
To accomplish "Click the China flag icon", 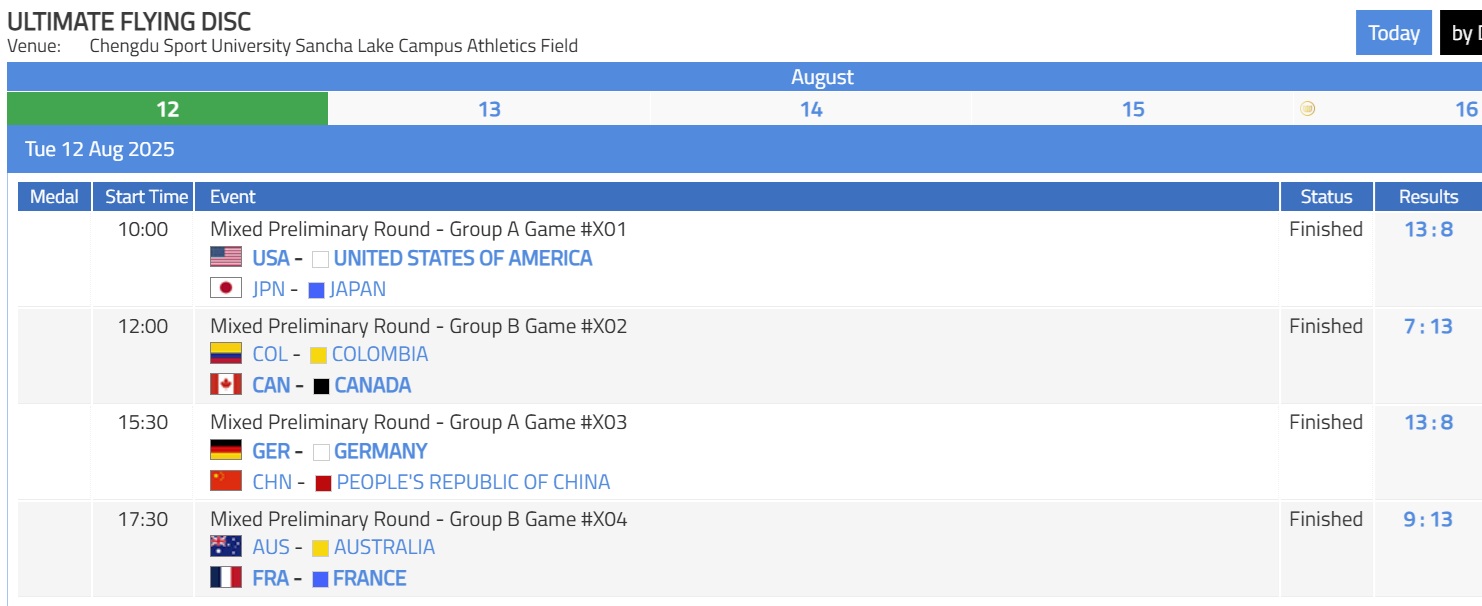I will point(226,482).
